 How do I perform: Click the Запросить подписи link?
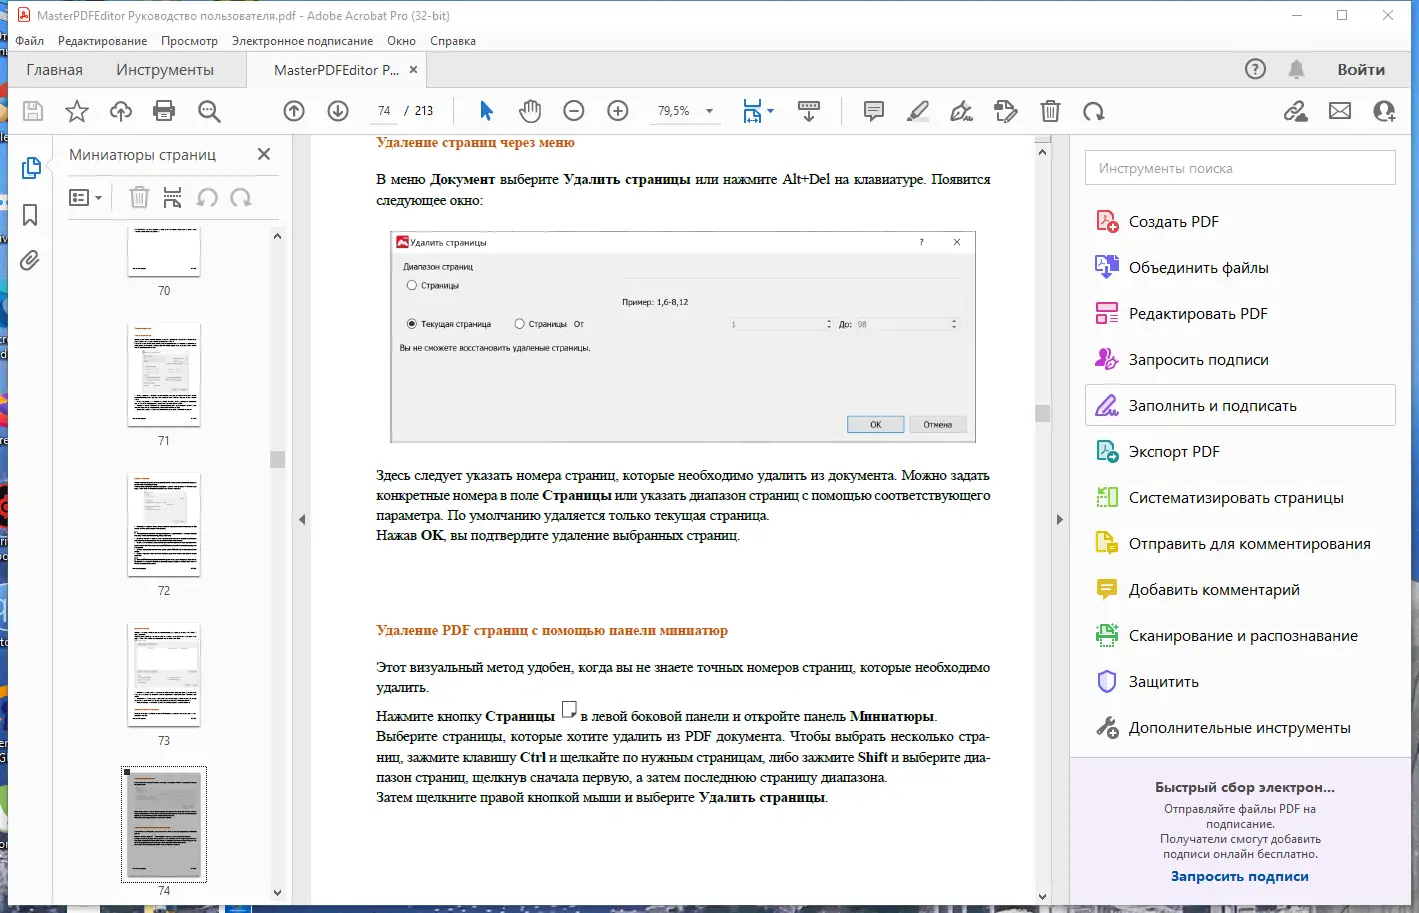(x=1239, y=876)
